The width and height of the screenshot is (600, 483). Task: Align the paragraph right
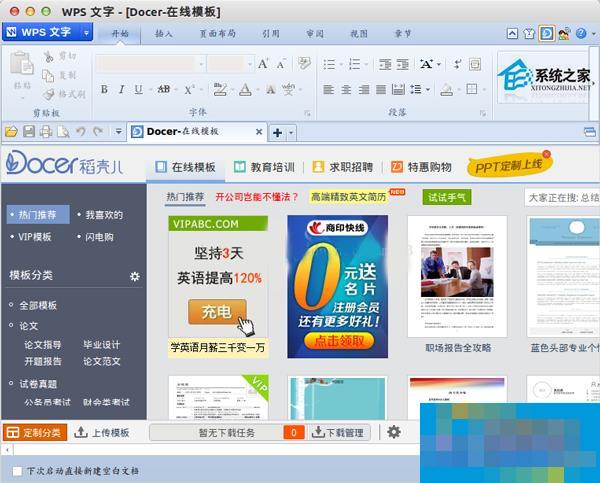pyautogui.click(x=364, y=90)
